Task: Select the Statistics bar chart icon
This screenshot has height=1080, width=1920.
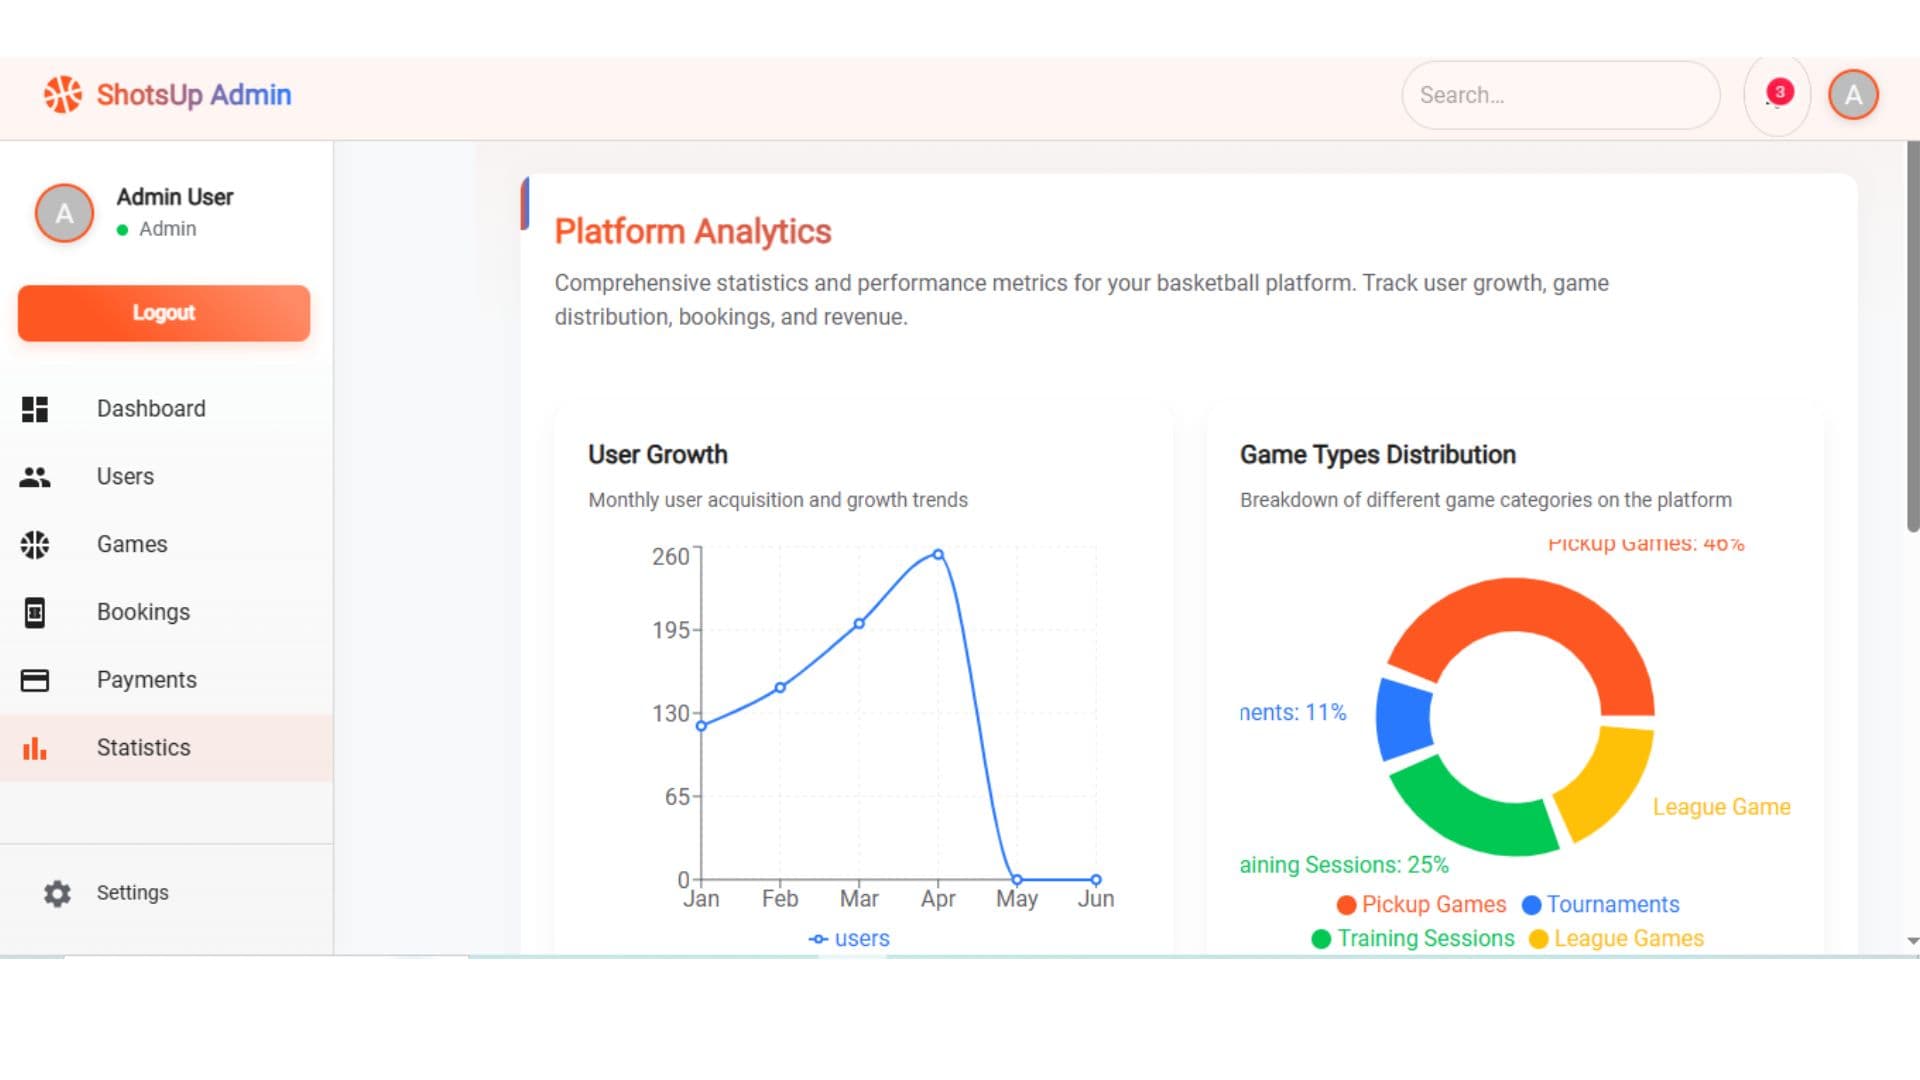Action: (35, 748)
